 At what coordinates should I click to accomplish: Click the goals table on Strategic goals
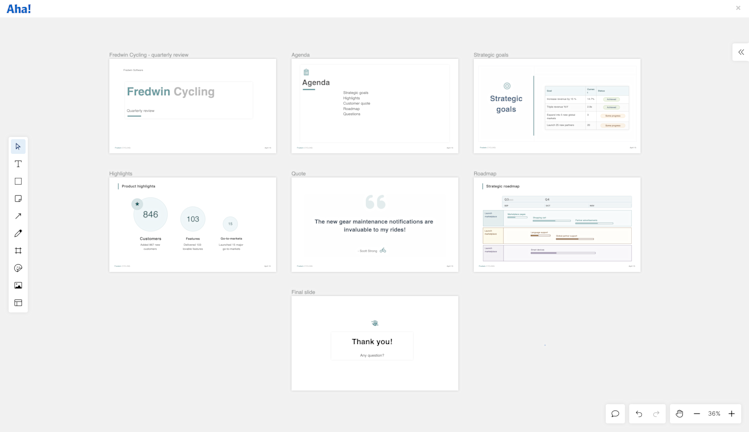point(587,108)
